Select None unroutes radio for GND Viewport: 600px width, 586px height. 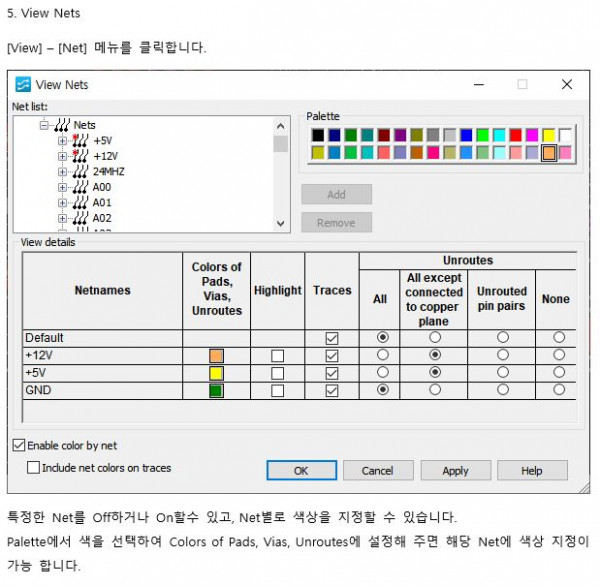tap(558, 390)
